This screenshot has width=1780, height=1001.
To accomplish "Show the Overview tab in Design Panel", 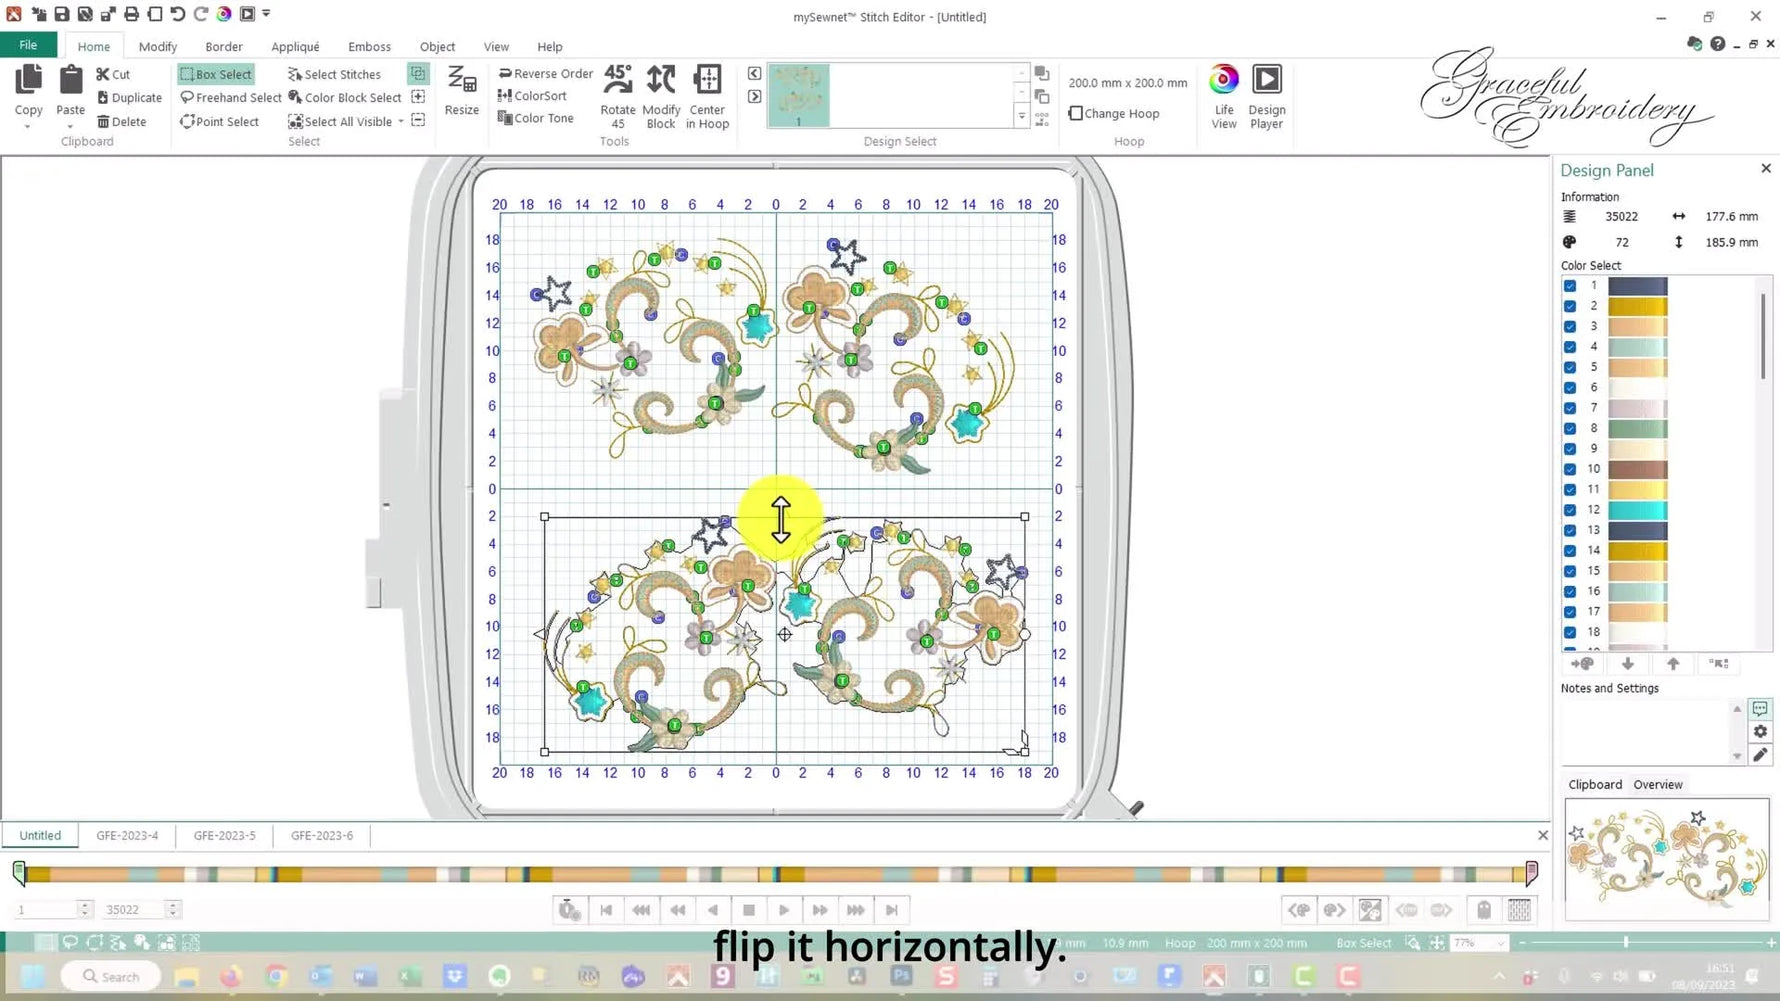I will click(x=1658, y=785).
